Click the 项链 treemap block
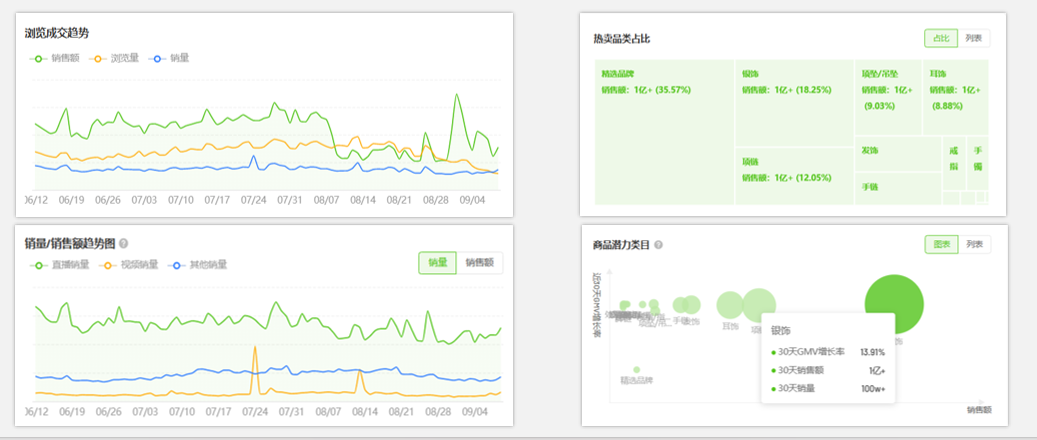The image size is (1037, 440). 794,175
